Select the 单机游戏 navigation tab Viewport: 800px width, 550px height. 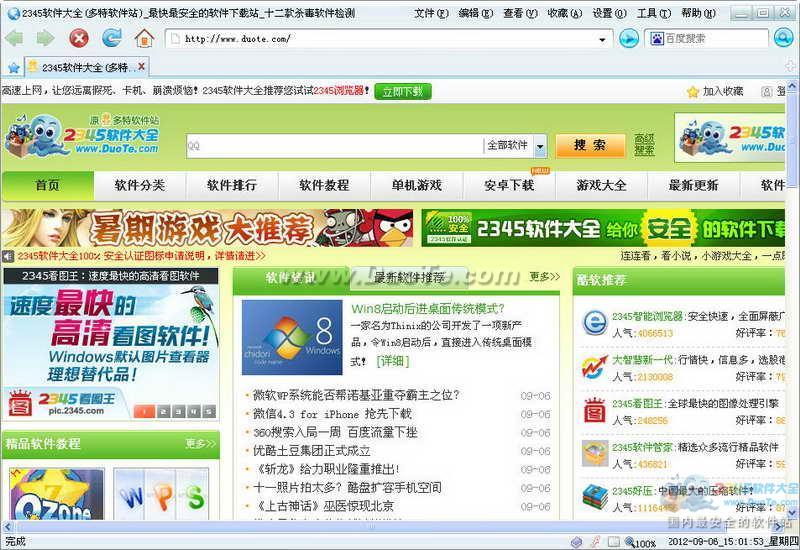[417, 185]
